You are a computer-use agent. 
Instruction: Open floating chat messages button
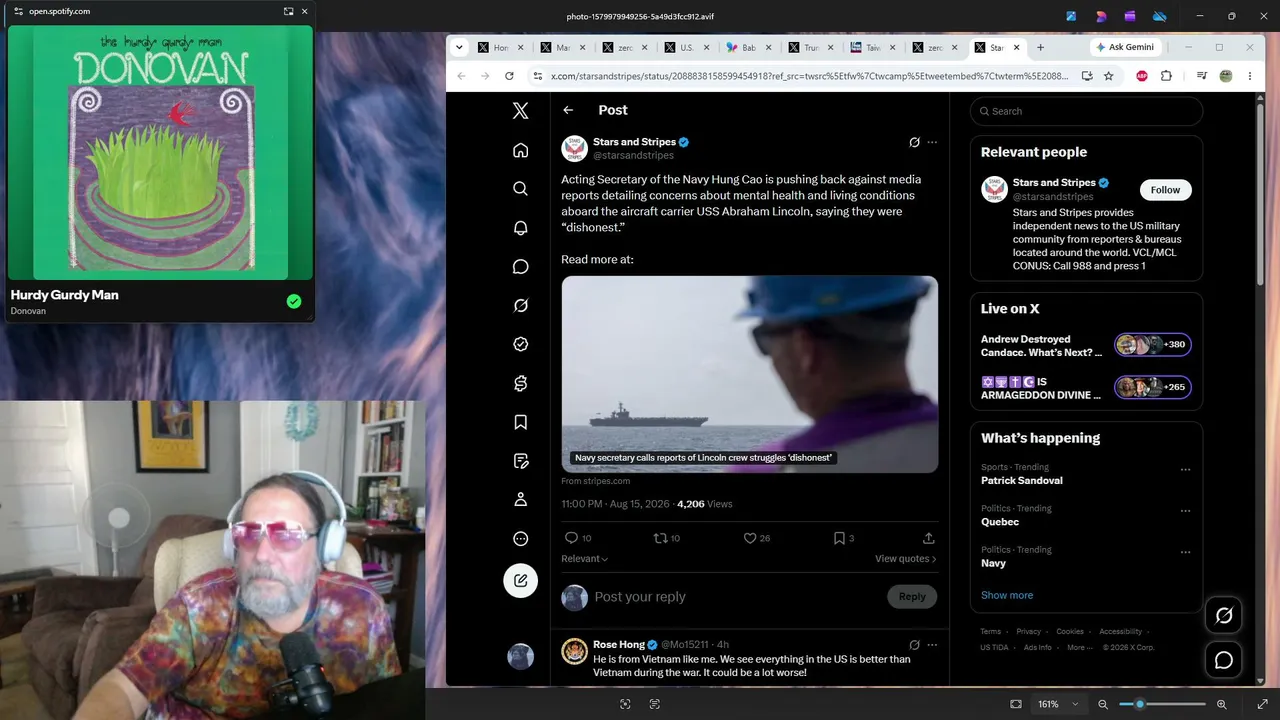pyautogui.click(x=1224, y=660)
